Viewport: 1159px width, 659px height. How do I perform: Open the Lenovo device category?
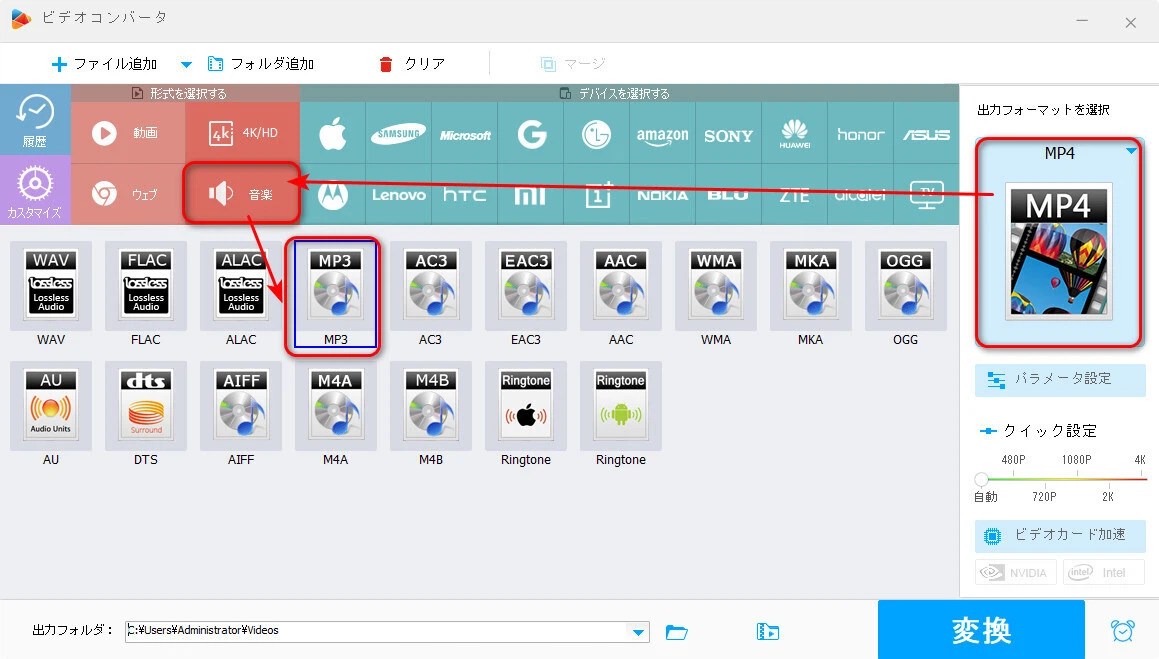point(398,195)
